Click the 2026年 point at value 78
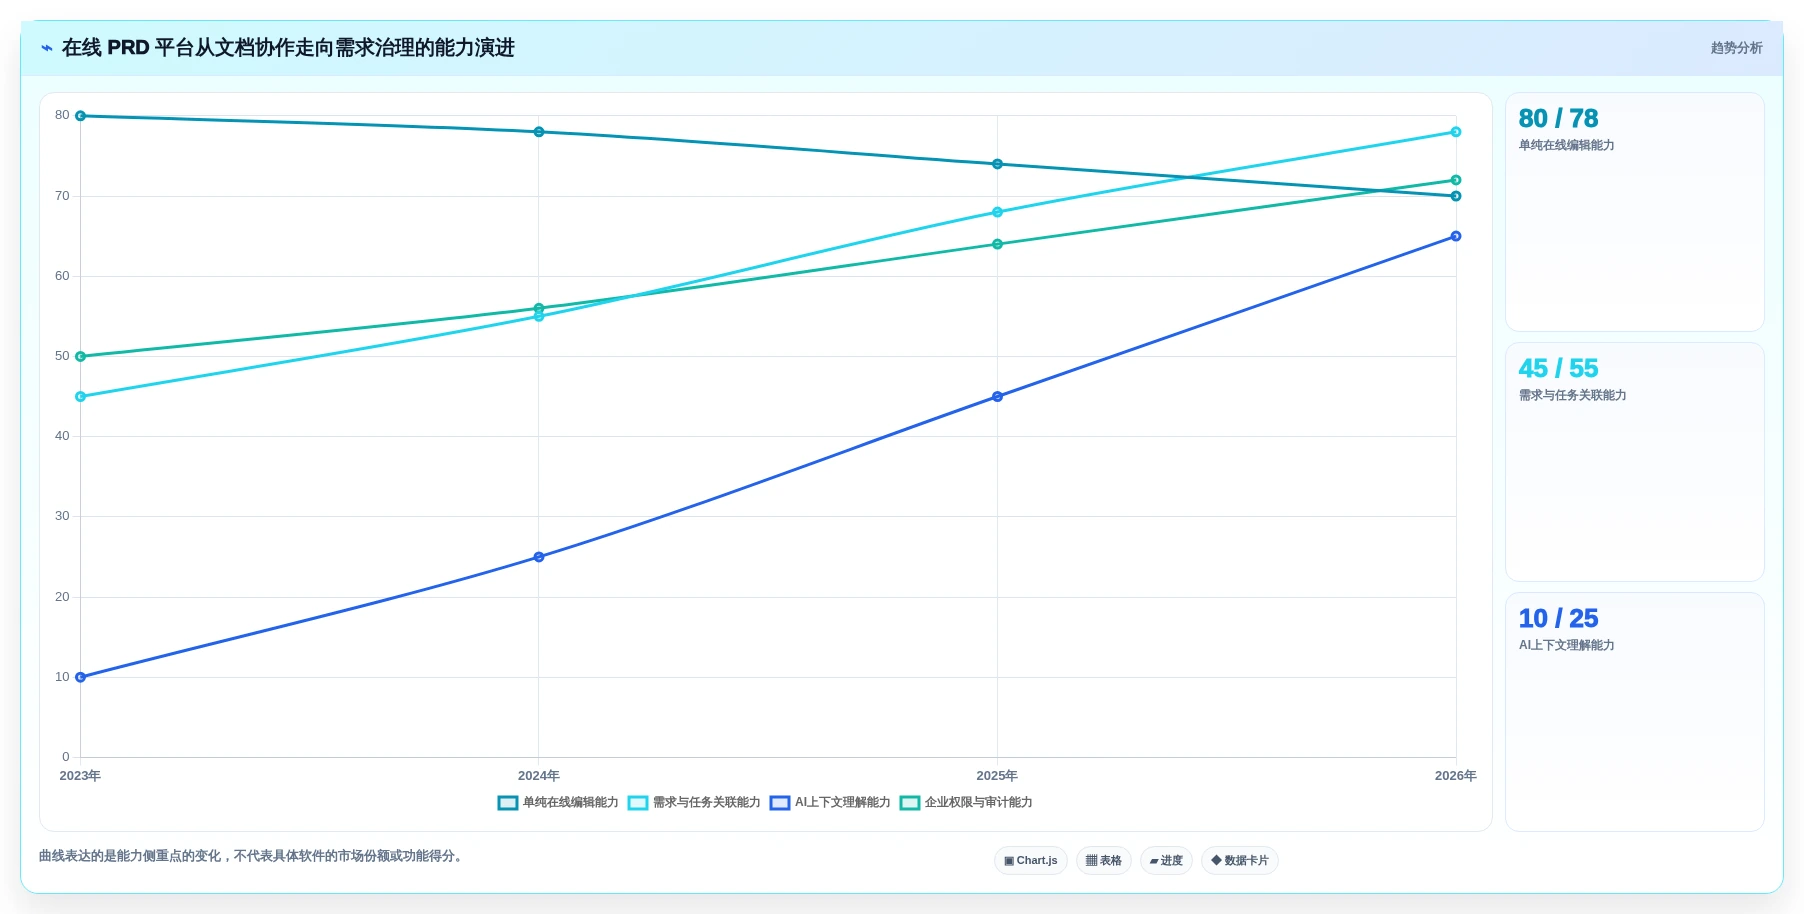 click(1456, 132)
